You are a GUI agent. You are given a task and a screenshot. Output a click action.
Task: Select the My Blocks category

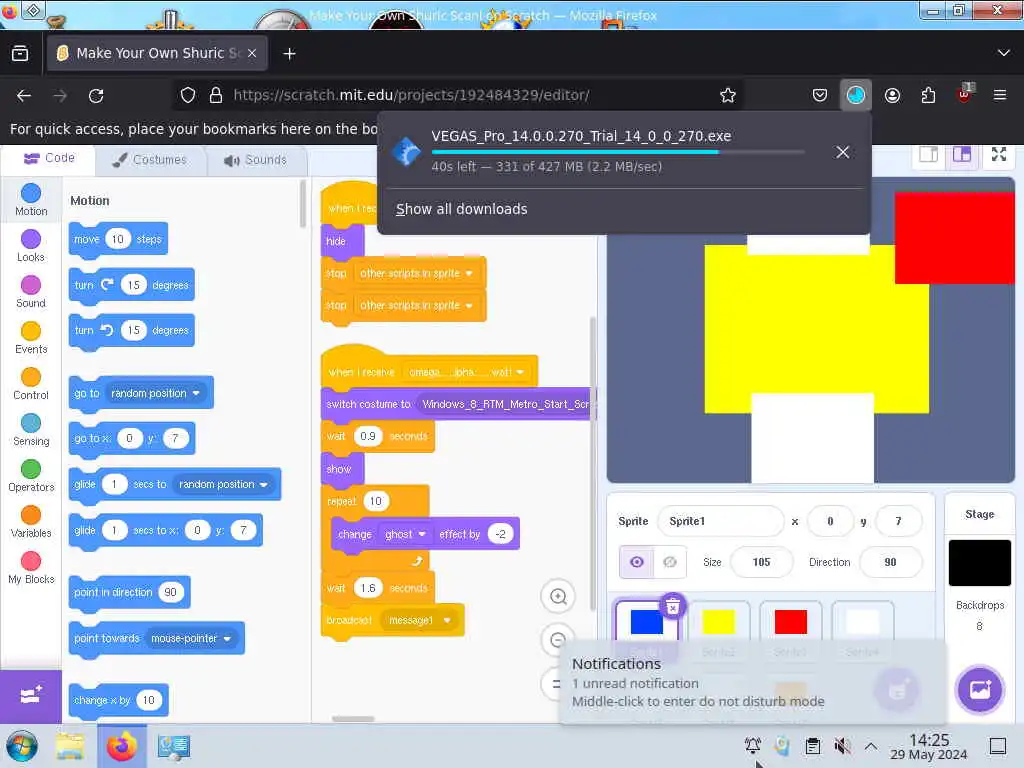[31, 568]
